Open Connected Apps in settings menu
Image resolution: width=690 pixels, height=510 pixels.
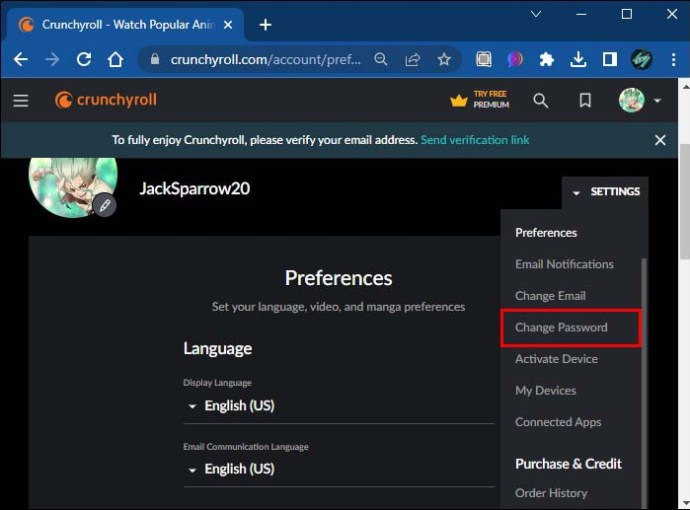pos(558,422)
